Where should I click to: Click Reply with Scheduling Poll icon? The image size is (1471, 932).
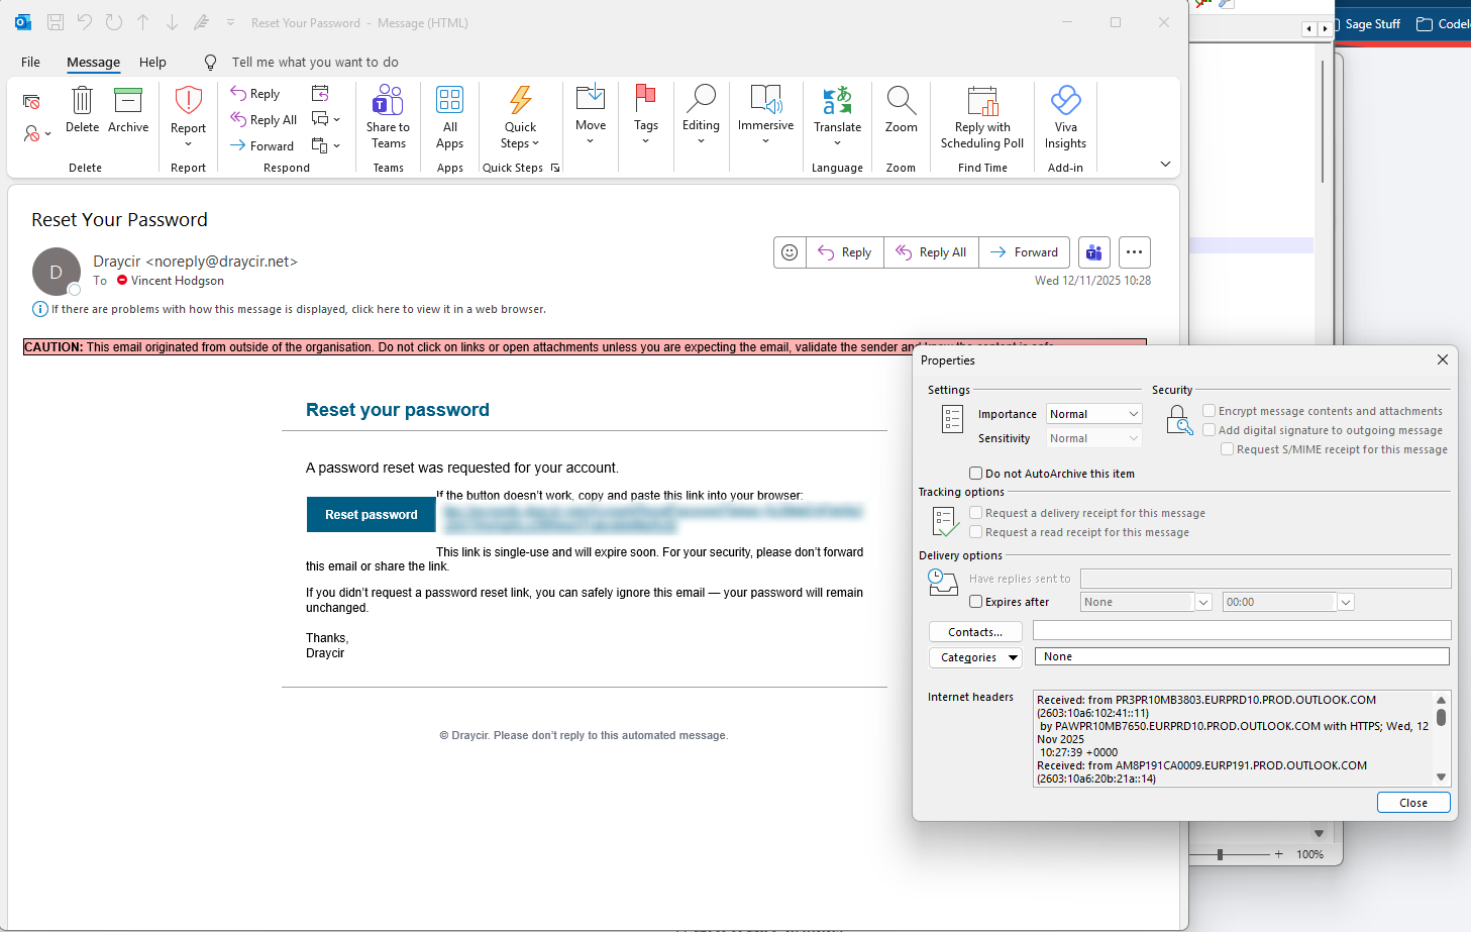coord(983,101)
